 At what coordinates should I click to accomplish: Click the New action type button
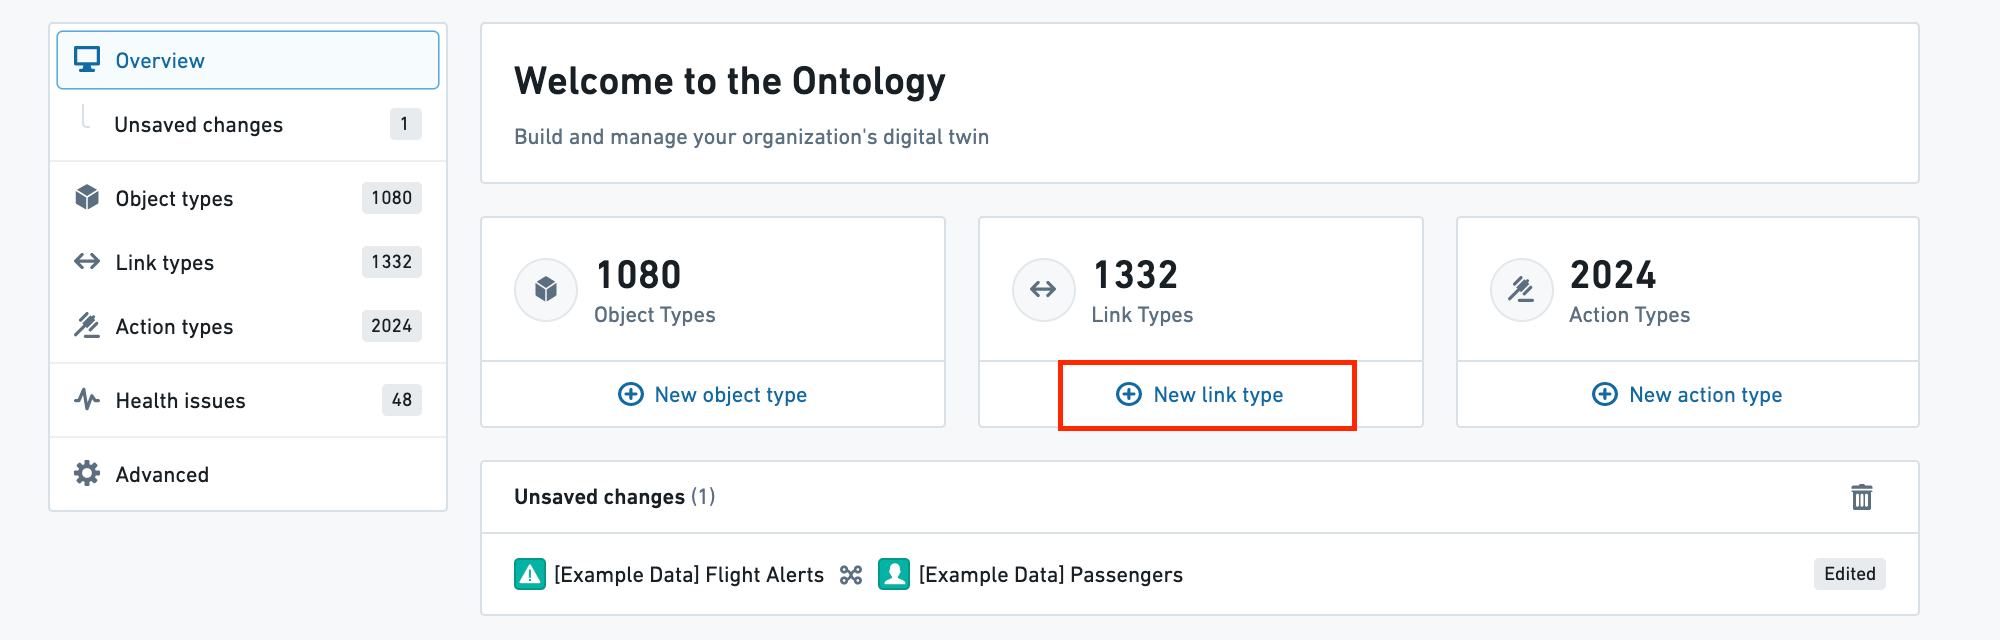(x=1687, y=395)
